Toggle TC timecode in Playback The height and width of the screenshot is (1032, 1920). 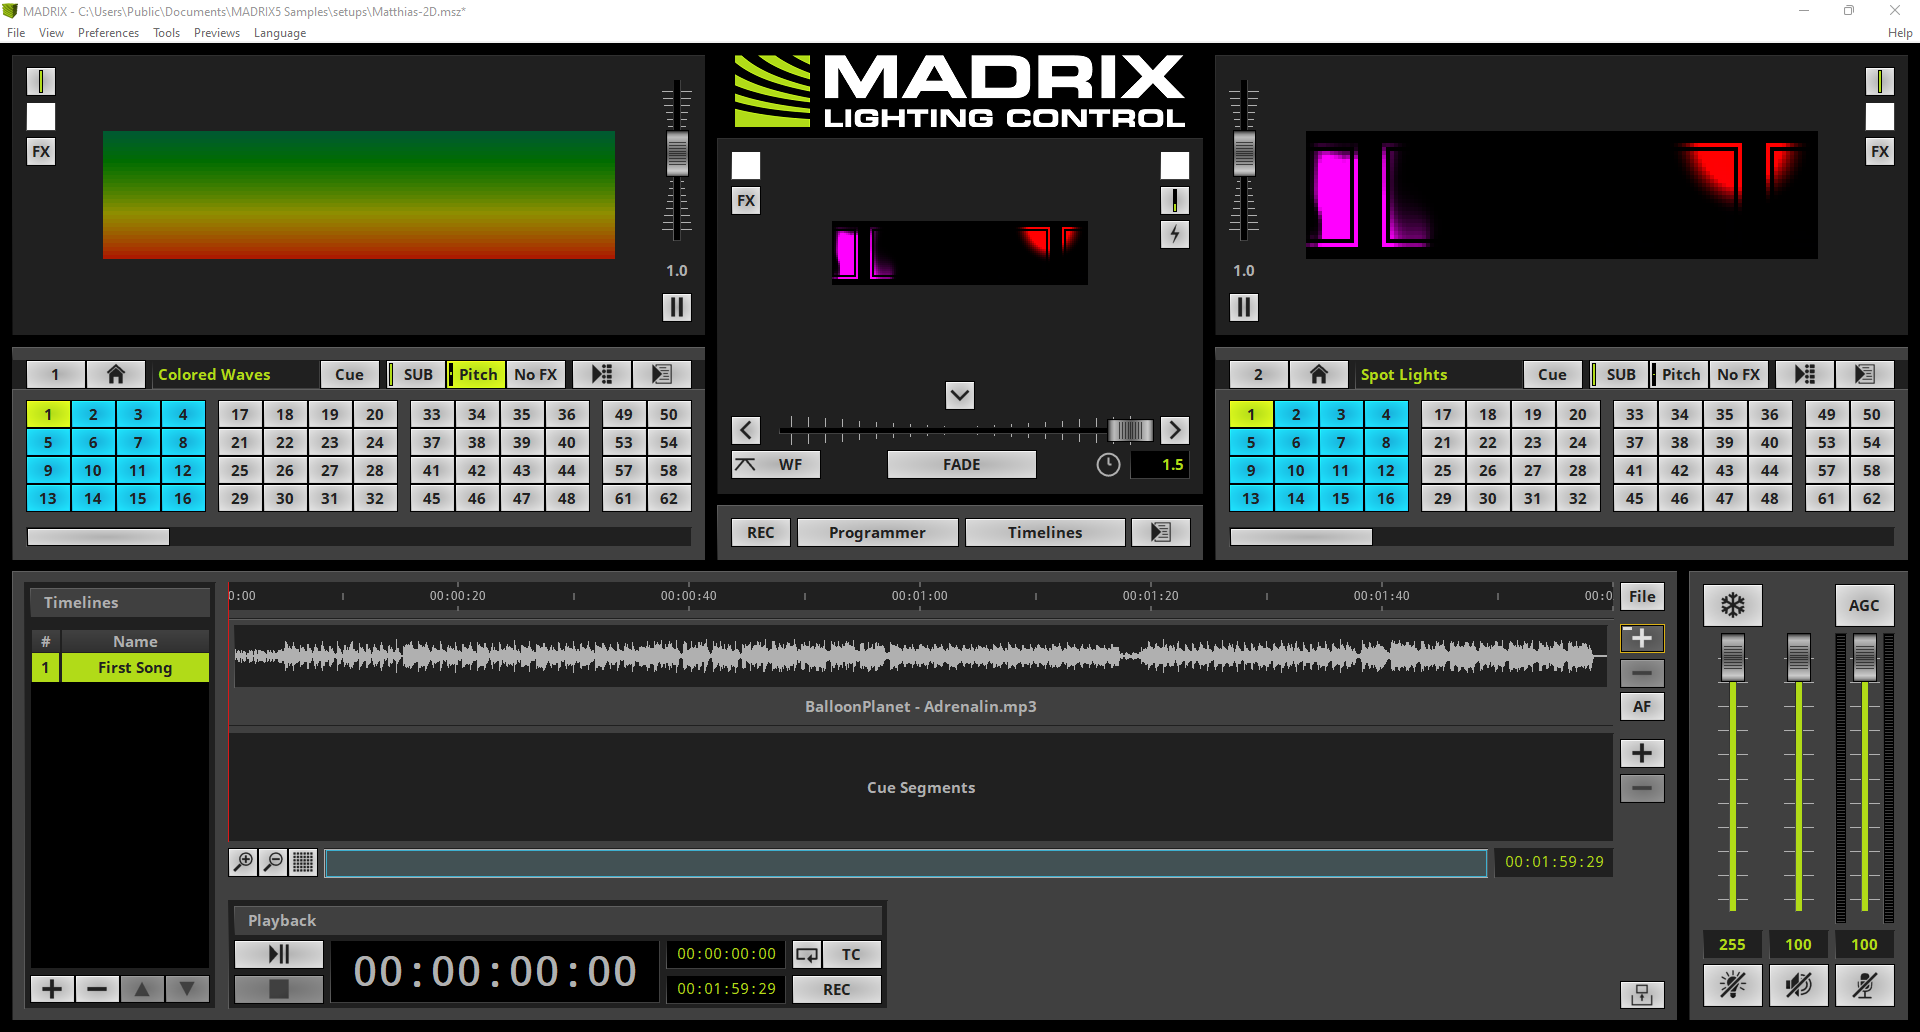(x=851, y=954)
